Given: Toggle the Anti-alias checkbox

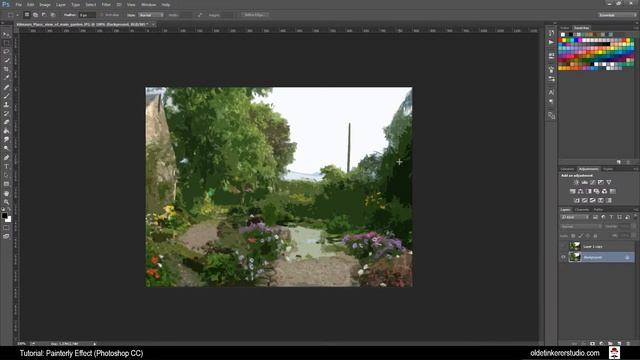Looking at the screenshot, I should (x=102, y=15).
